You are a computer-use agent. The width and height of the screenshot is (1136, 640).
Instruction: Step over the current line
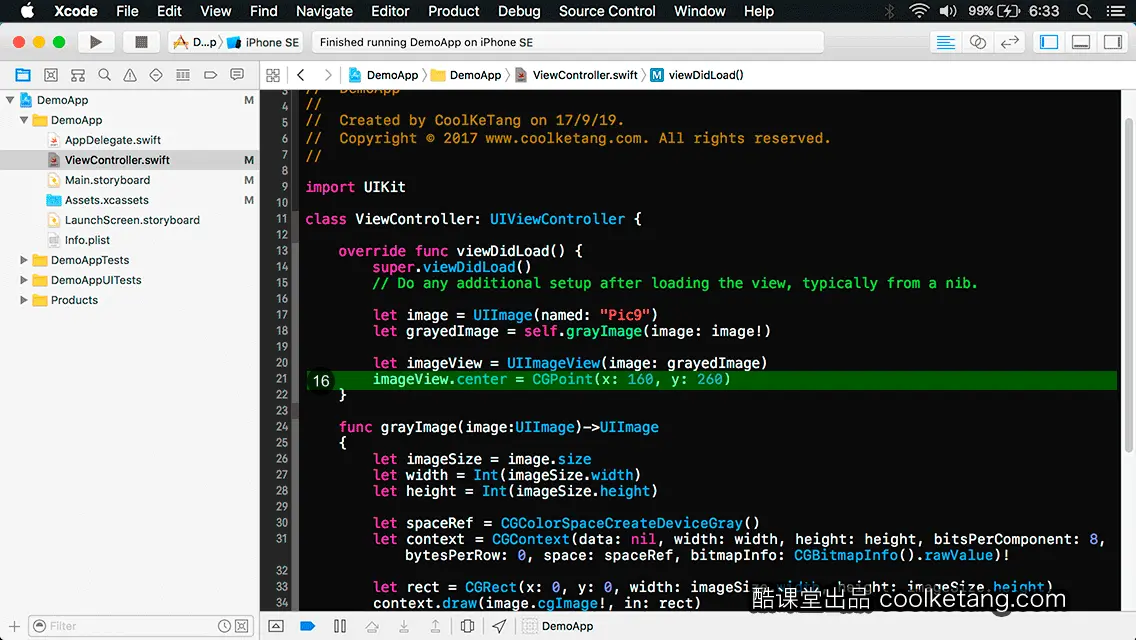372,626
